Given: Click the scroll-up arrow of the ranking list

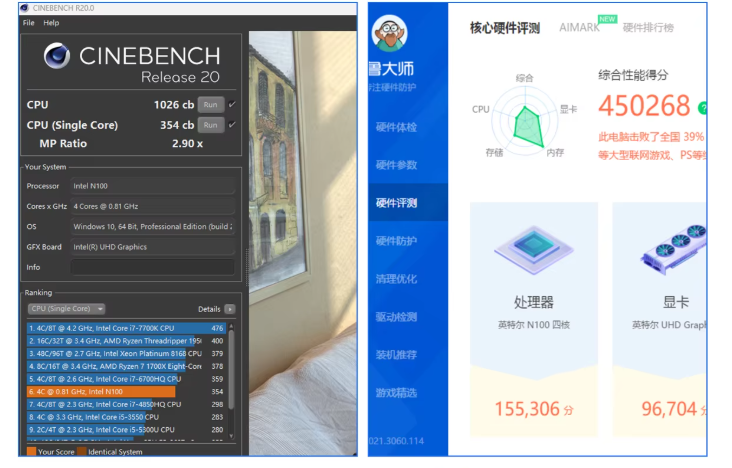Looking at the screenshot, I should [231, 326].
